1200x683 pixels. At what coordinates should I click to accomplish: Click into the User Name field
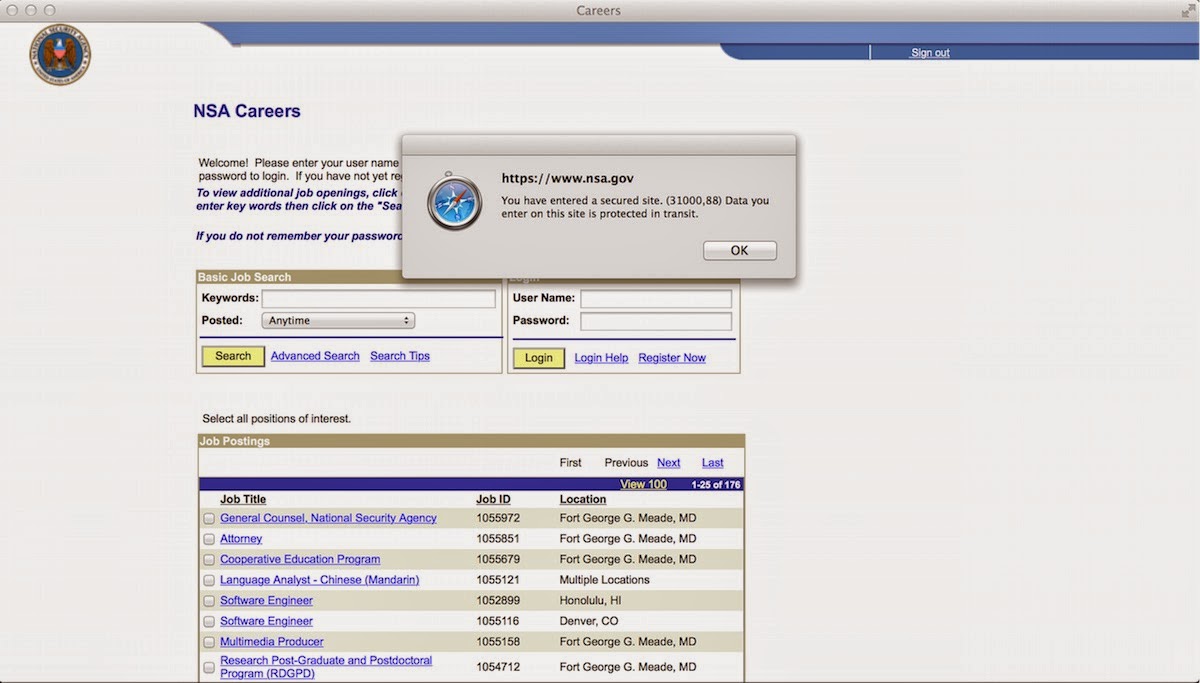pyautogui.click(x=656, y=299)
